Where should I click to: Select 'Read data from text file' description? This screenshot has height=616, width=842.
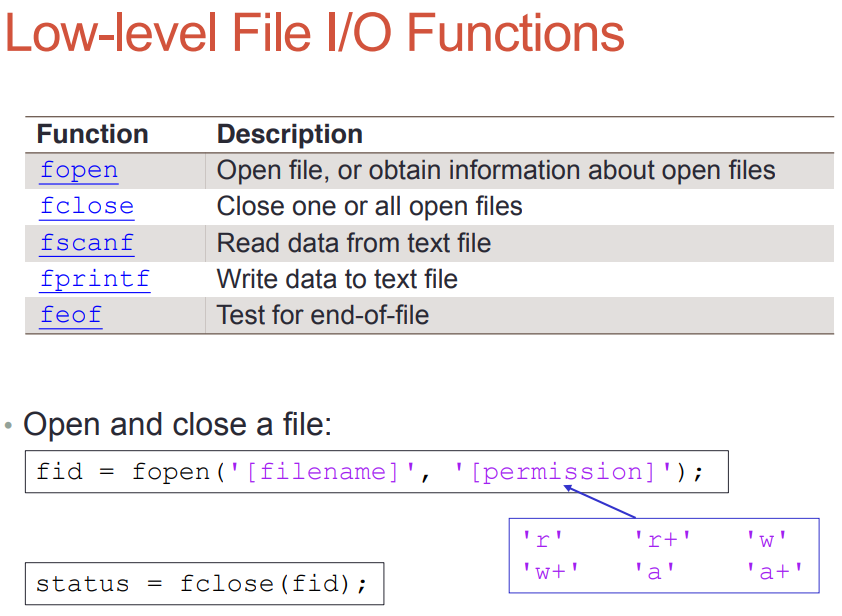point(354,243)
